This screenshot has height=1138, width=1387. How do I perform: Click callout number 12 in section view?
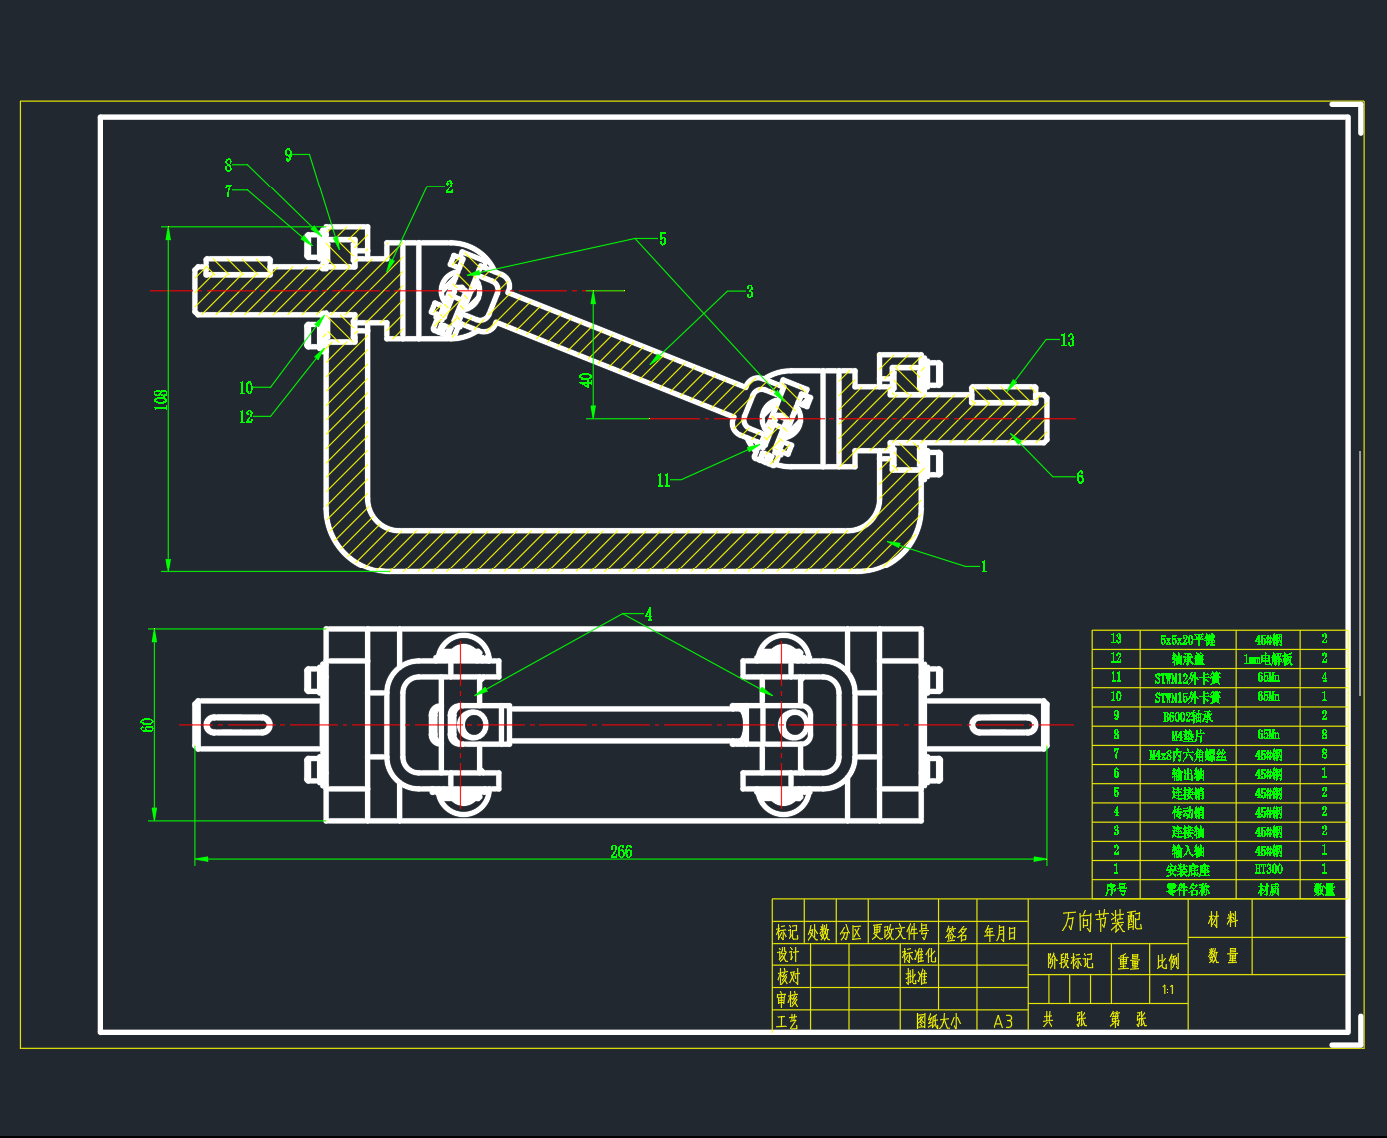(246, 417)
